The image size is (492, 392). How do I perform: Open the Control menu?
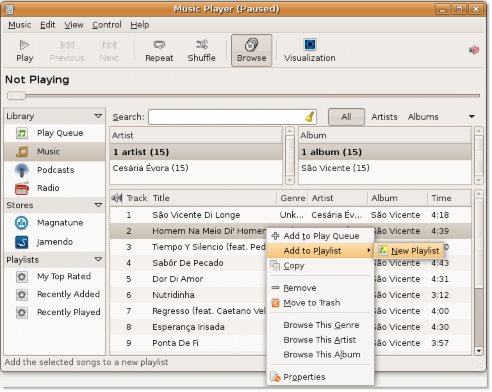[107, 25]
